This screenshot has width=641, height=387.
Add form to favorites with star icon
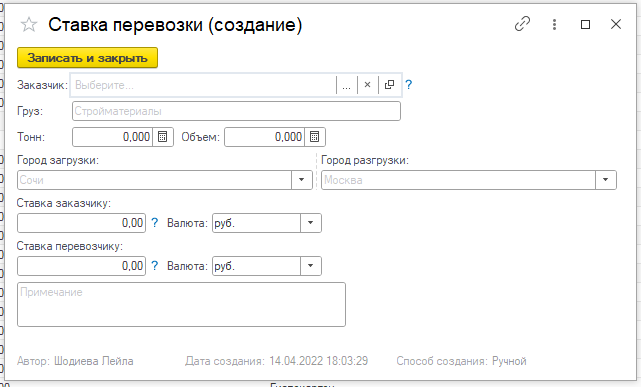coord(29,25)
